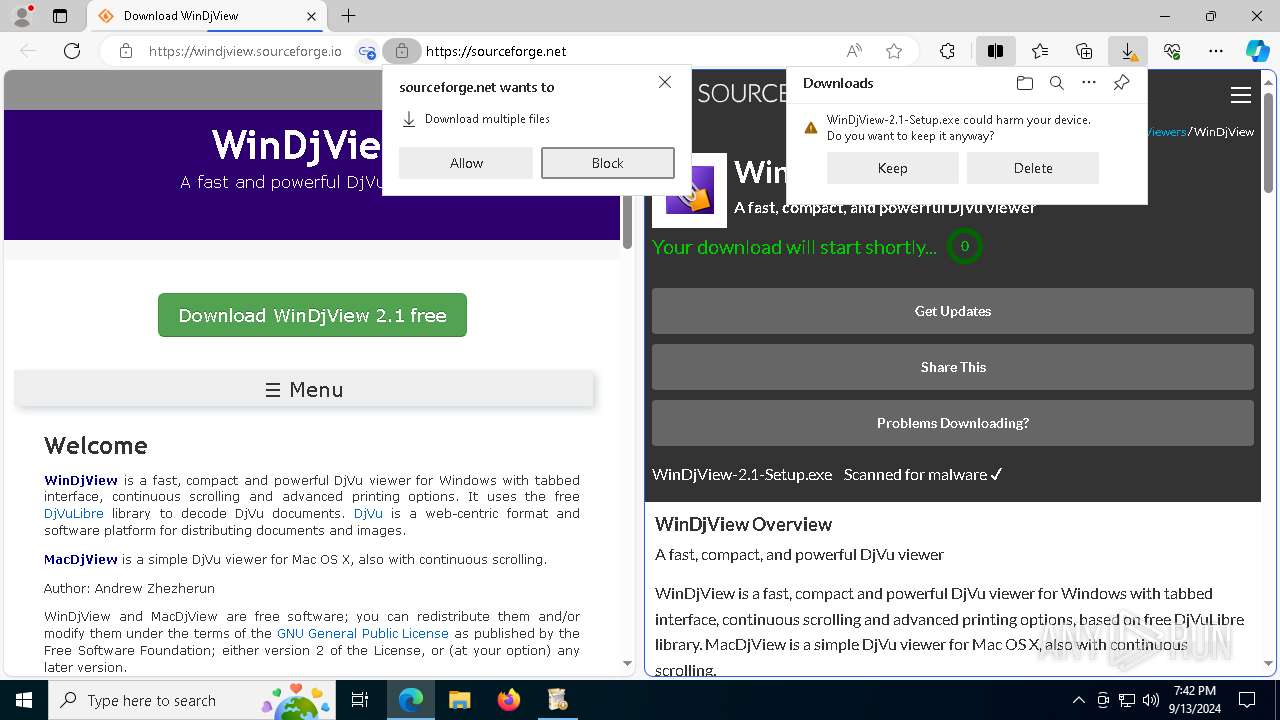
Task: Click Get Updates button
Action: pos(953,311)
